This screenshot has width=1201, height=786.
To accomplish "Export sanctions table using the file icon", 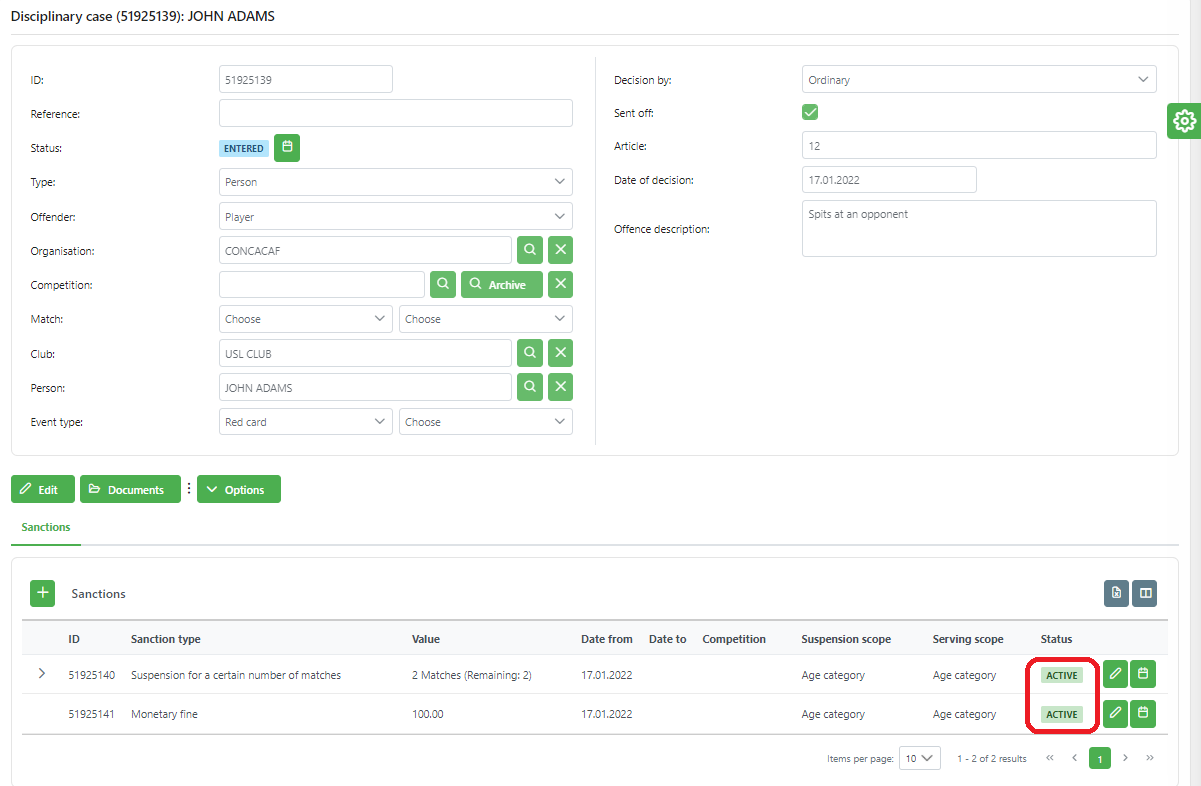I will pos(1116,593).
